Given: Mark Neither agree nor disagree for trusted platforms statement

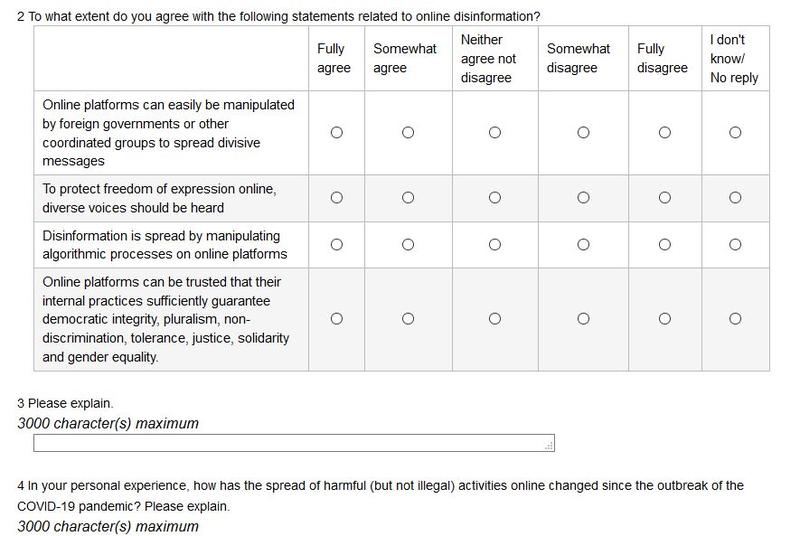Looking at the screenshot, I should [x=495, y=319].
